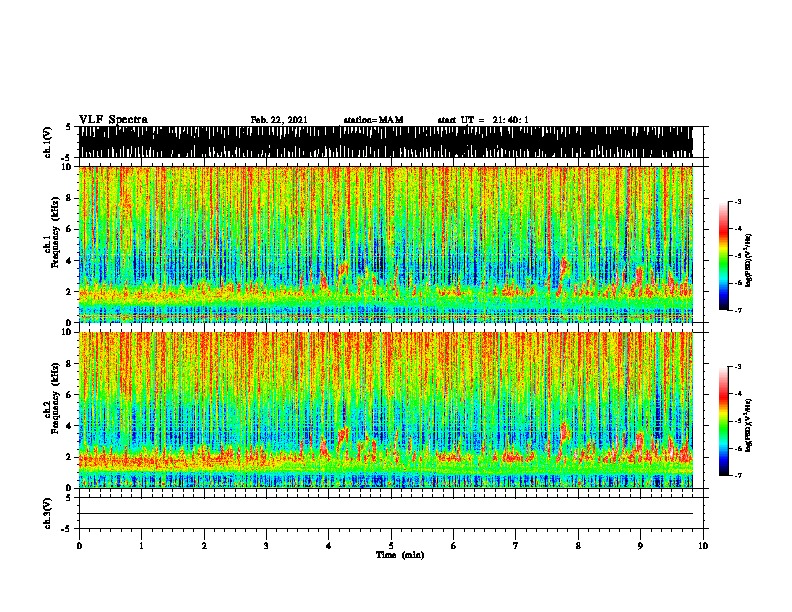Click the "2" kHz tick of ch.1 spectrogram
Screen dimensions: 792x612
point(70,292)
